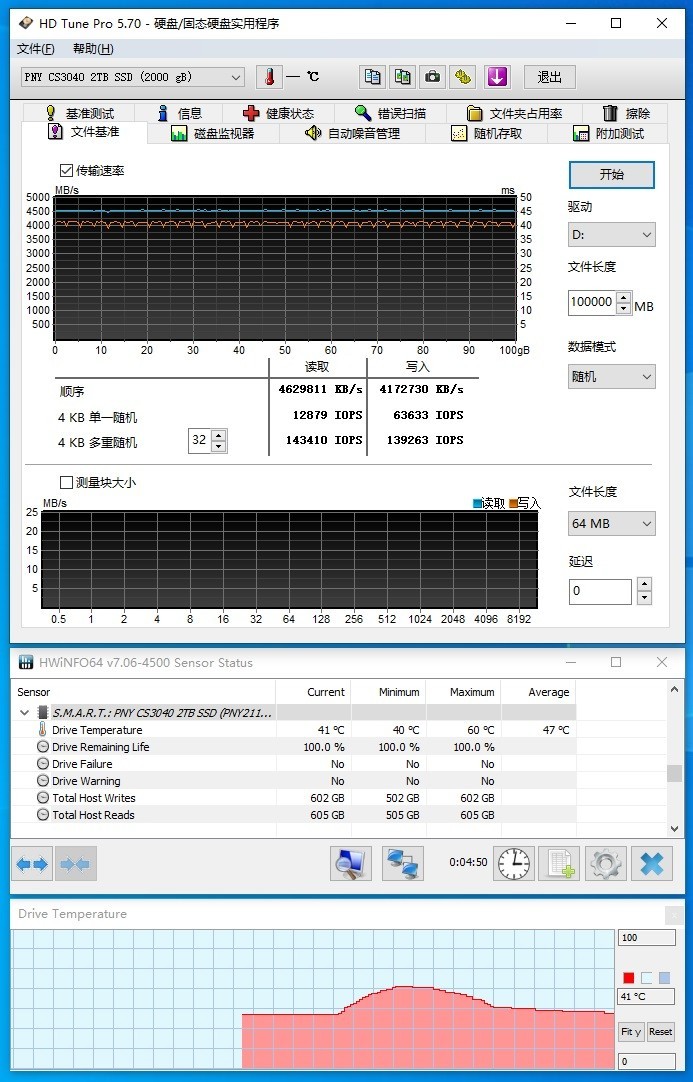Switch to the 擦除 tab

(626, 113)
